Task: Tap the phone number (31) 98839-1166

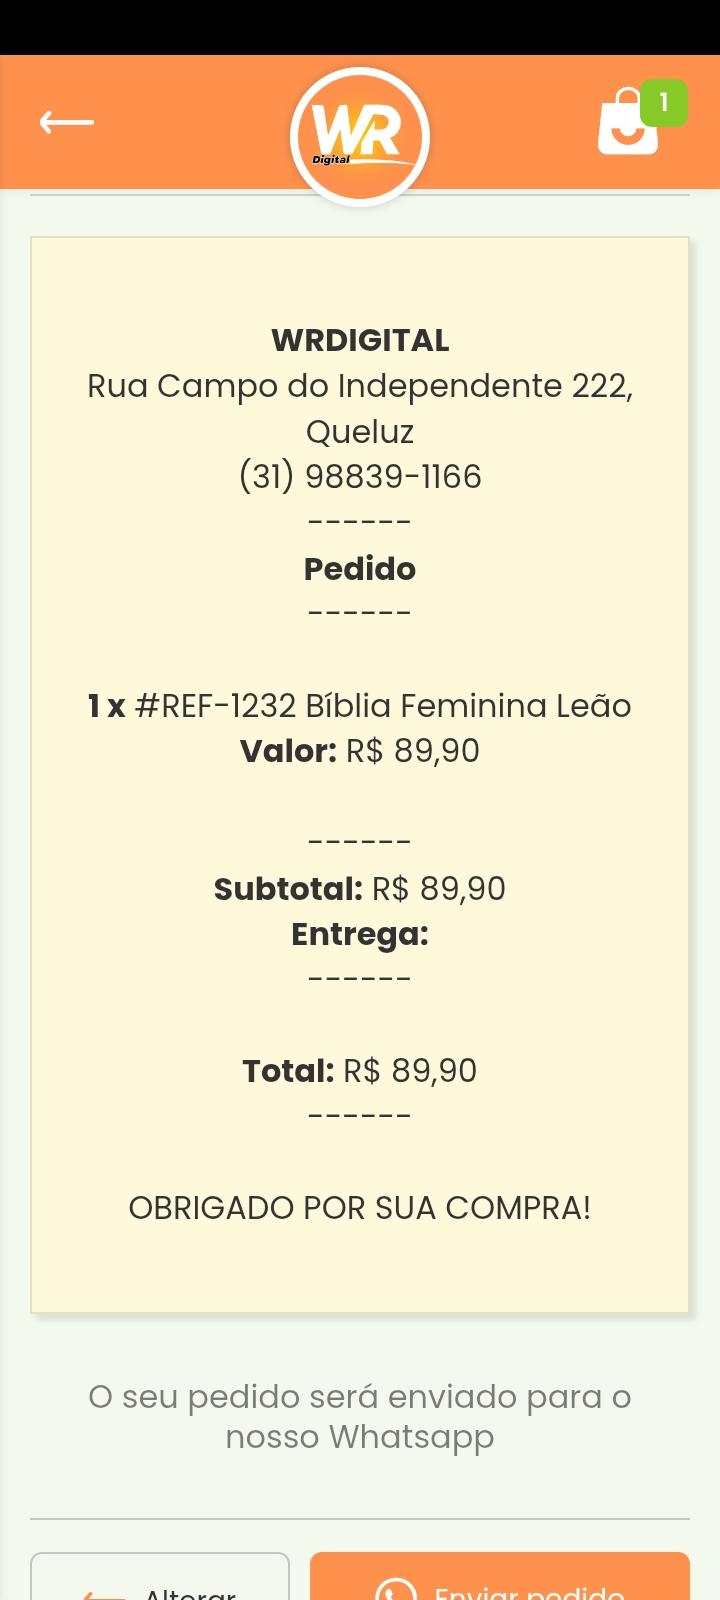Action: pyautogui.click(x=360, y=477)
